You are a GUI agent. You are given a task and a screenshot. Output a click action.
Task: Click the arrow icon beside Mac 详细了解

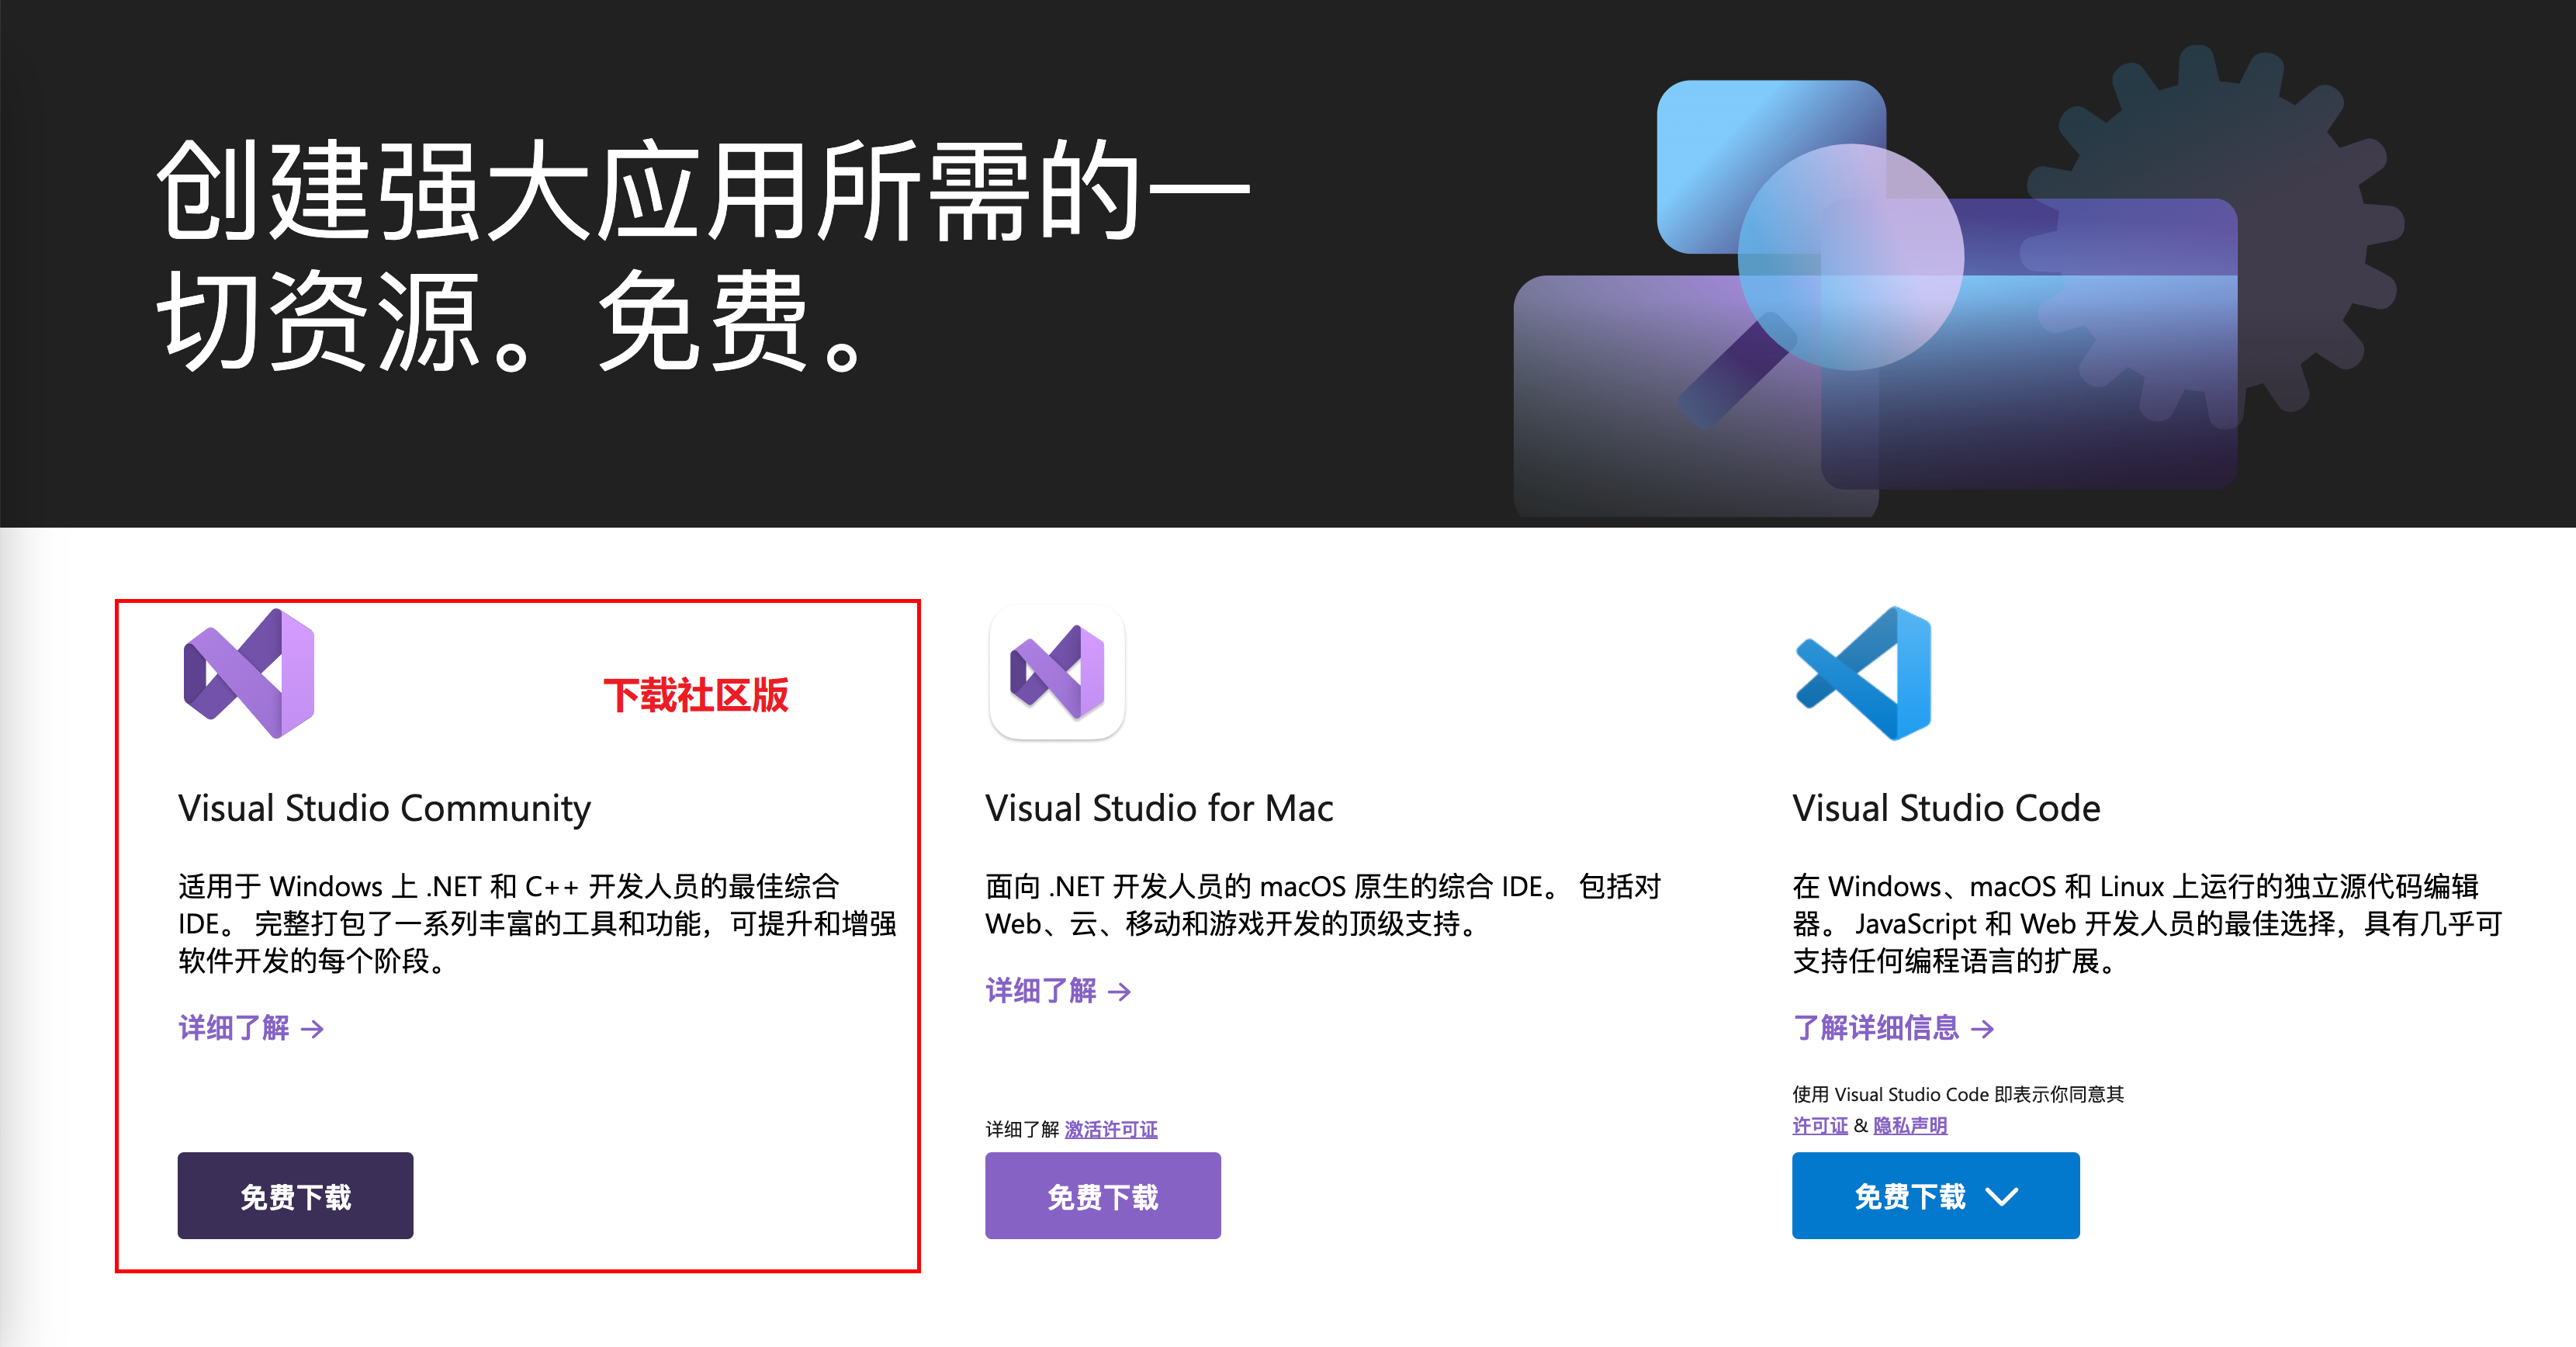click(x=1120, y=992)
